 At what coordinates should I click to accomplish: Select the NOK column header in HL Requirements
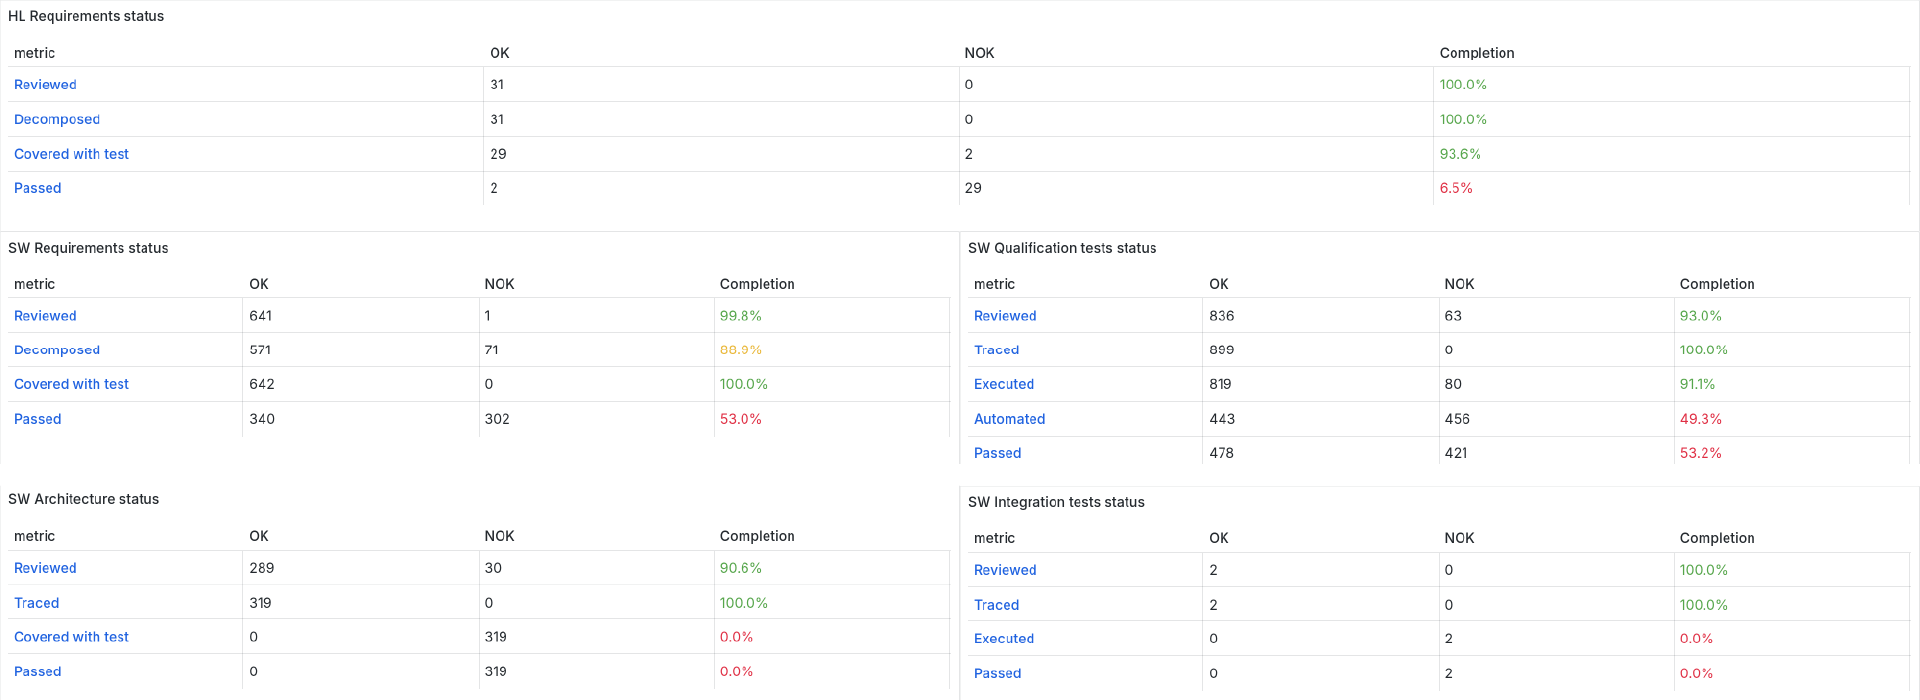click(x=979, y=53)
